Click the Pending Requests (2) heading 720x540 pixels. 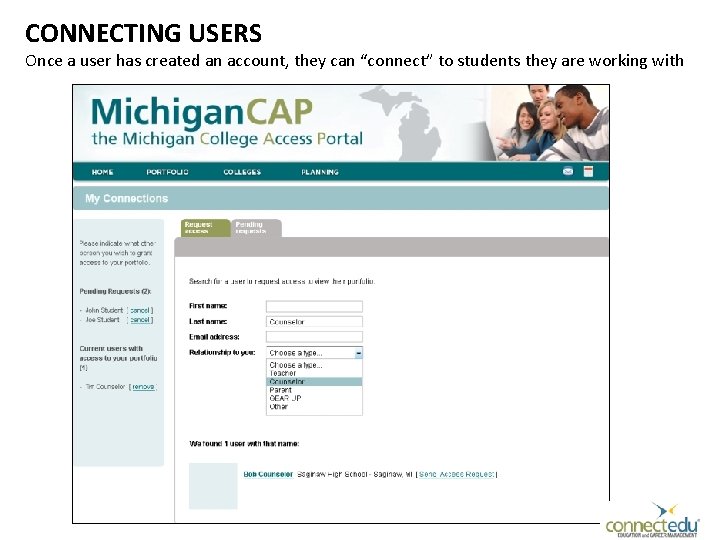coord(115,292)
